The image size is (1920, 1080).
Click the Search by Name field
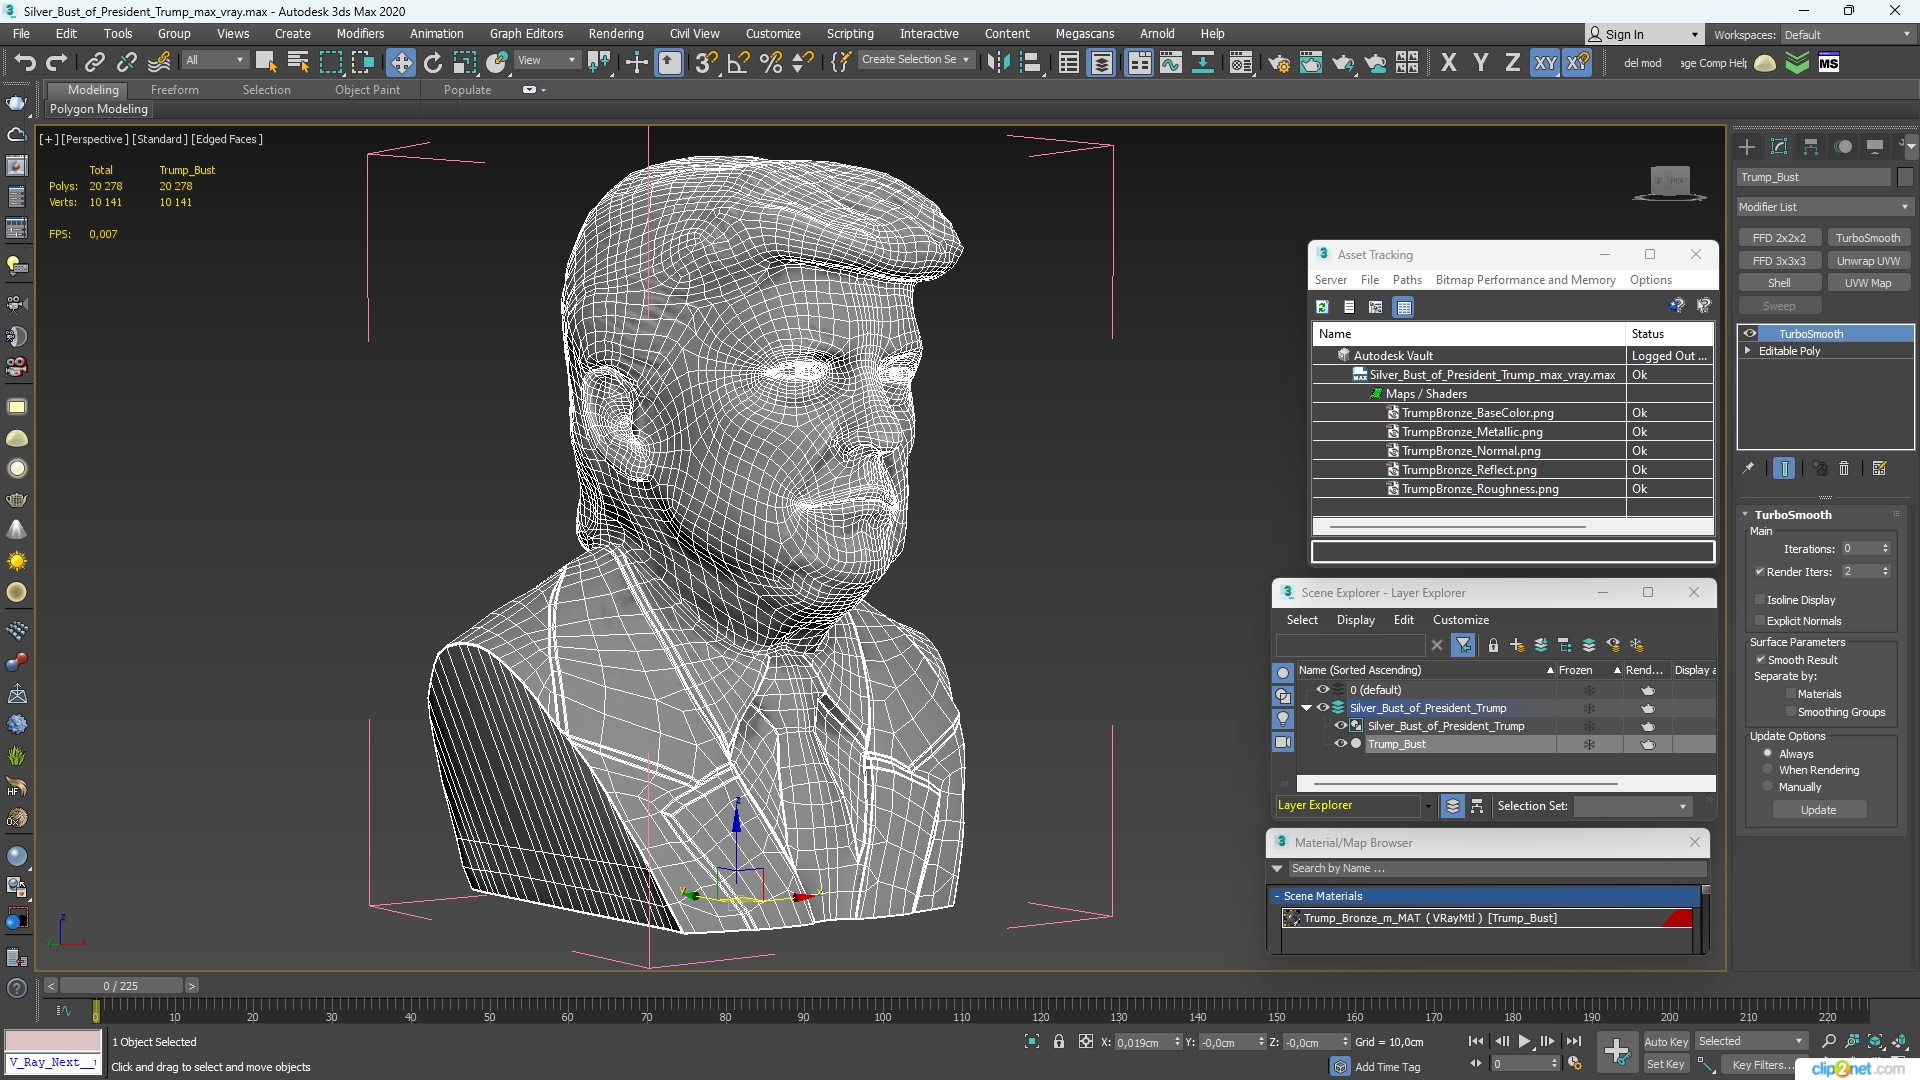coord(1495,868)
